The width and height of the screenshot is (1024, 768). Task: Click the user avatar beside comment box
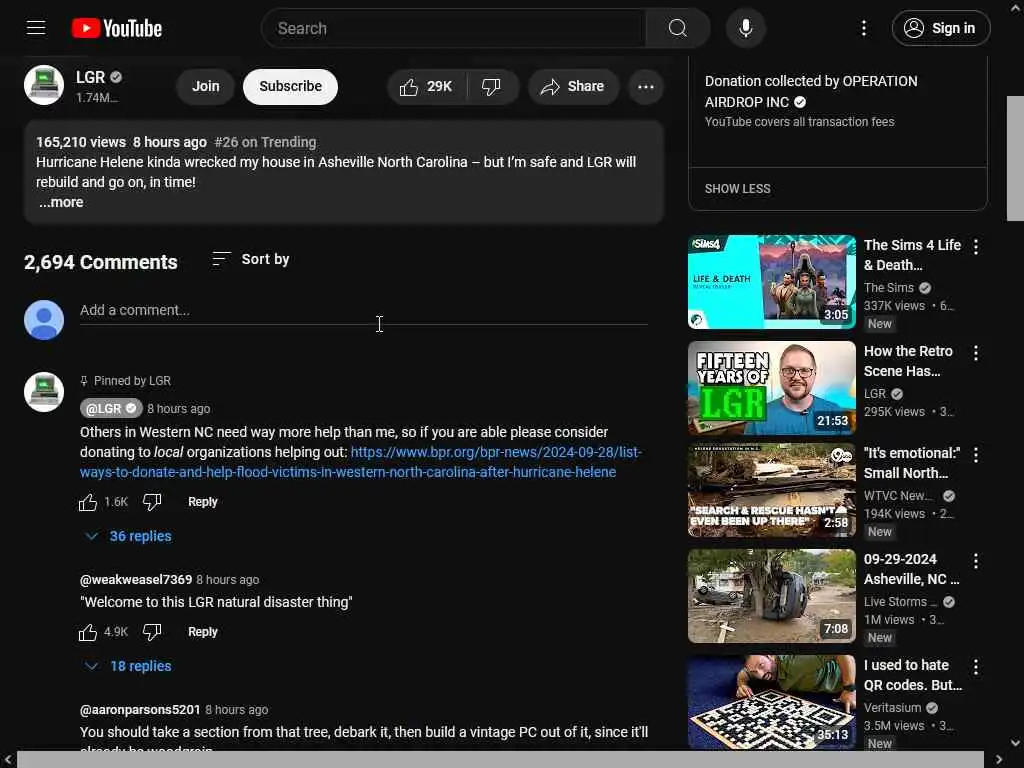44,320
